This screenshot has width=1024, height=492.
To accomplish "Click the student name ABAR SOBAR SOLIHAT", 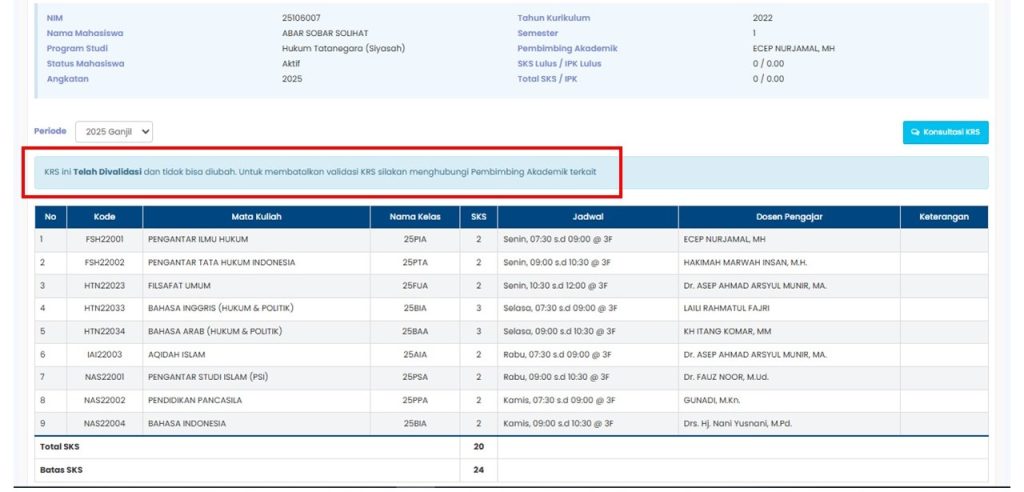I will coord(323,33).
